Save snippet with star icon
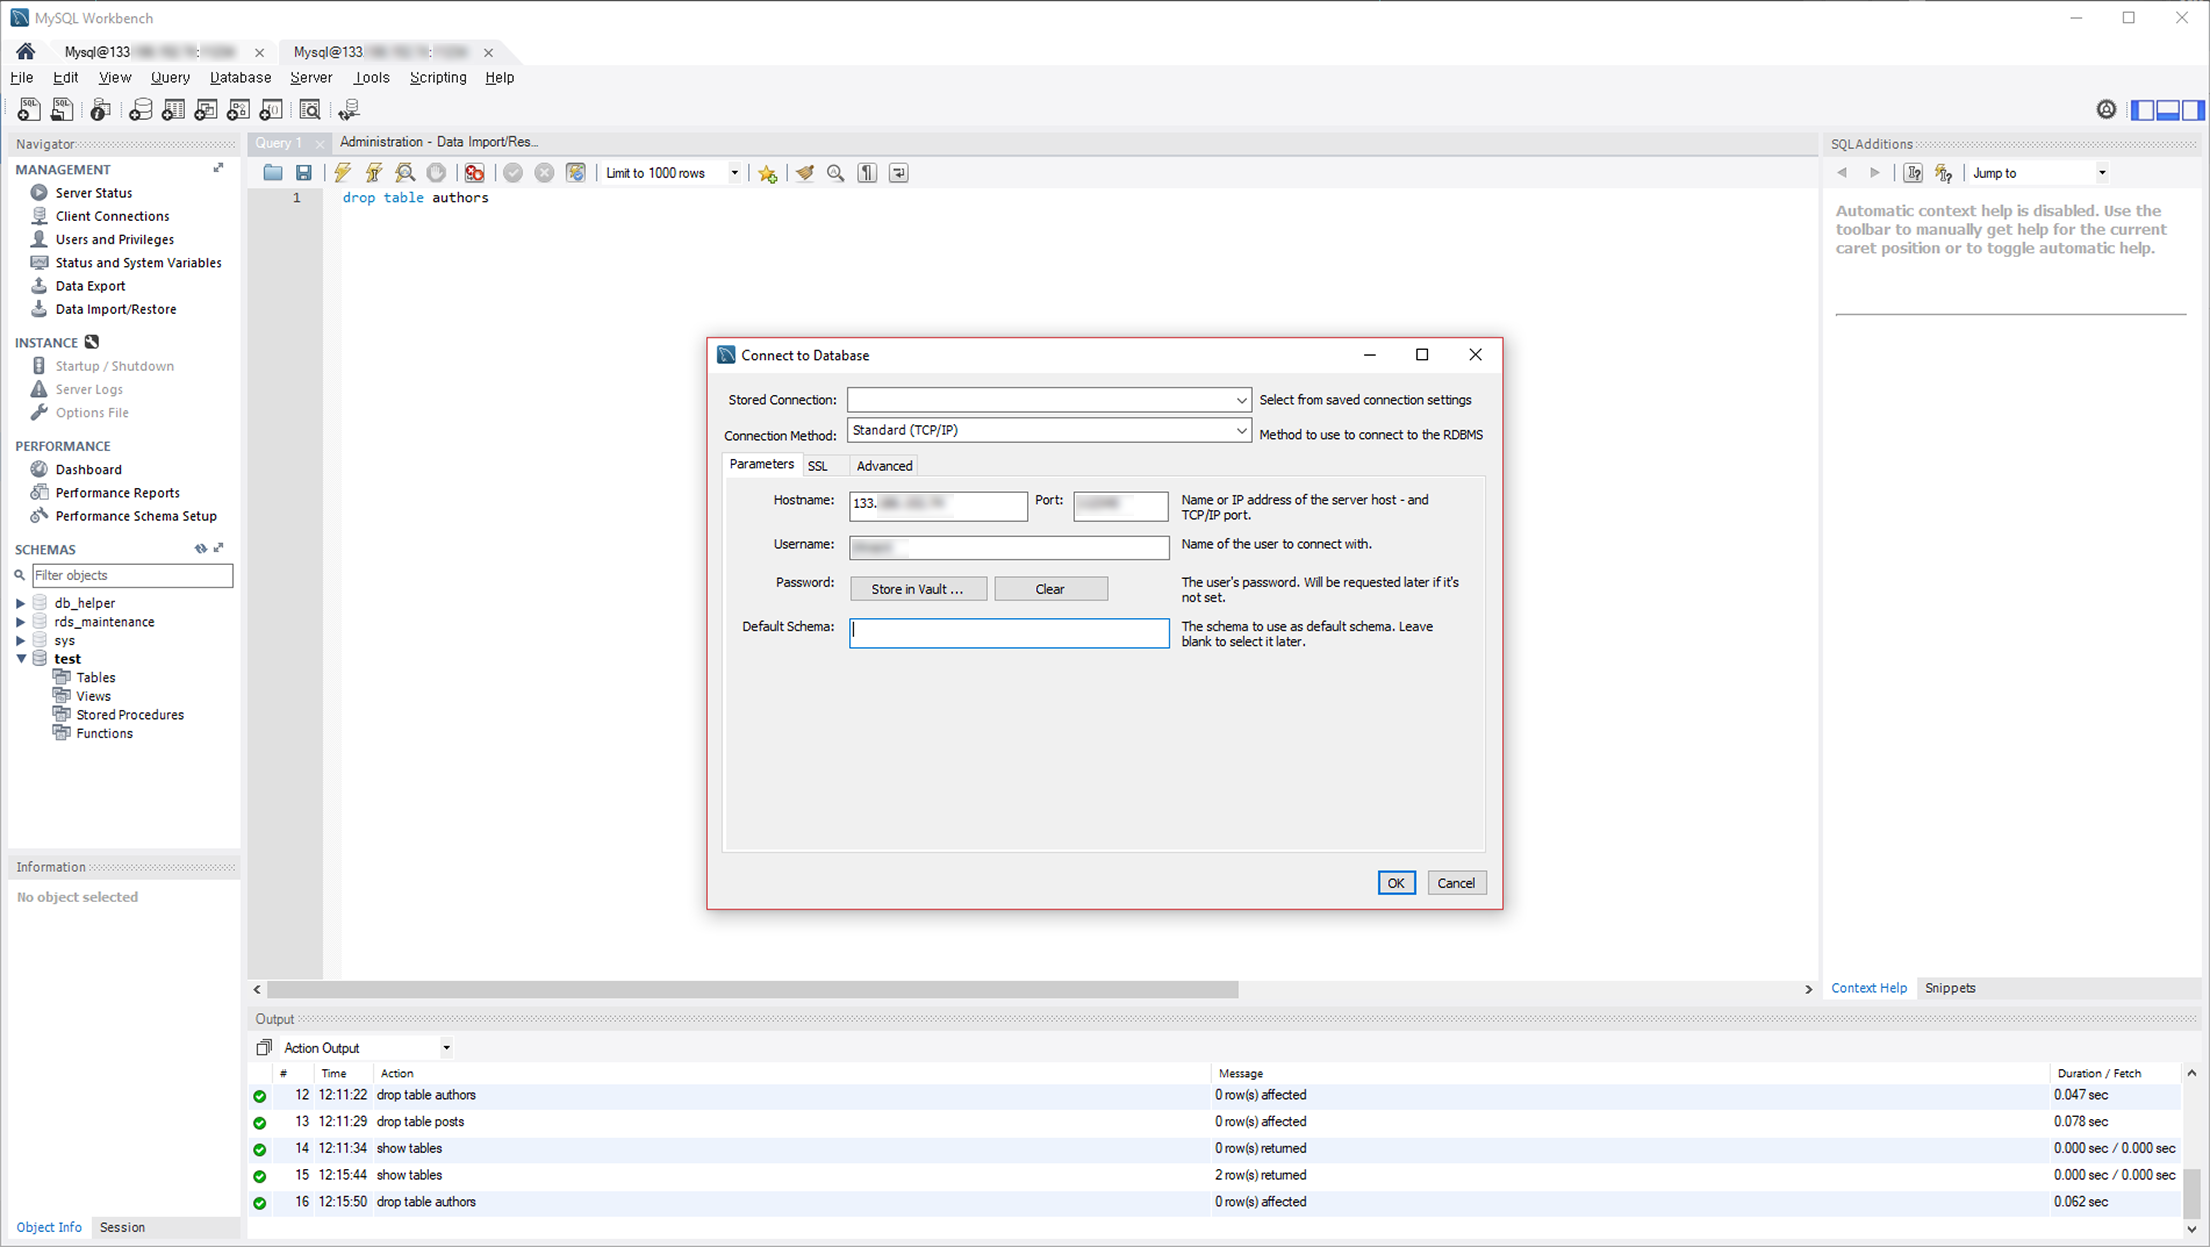The image size is (2210, 1247). (x=767, y=173)
